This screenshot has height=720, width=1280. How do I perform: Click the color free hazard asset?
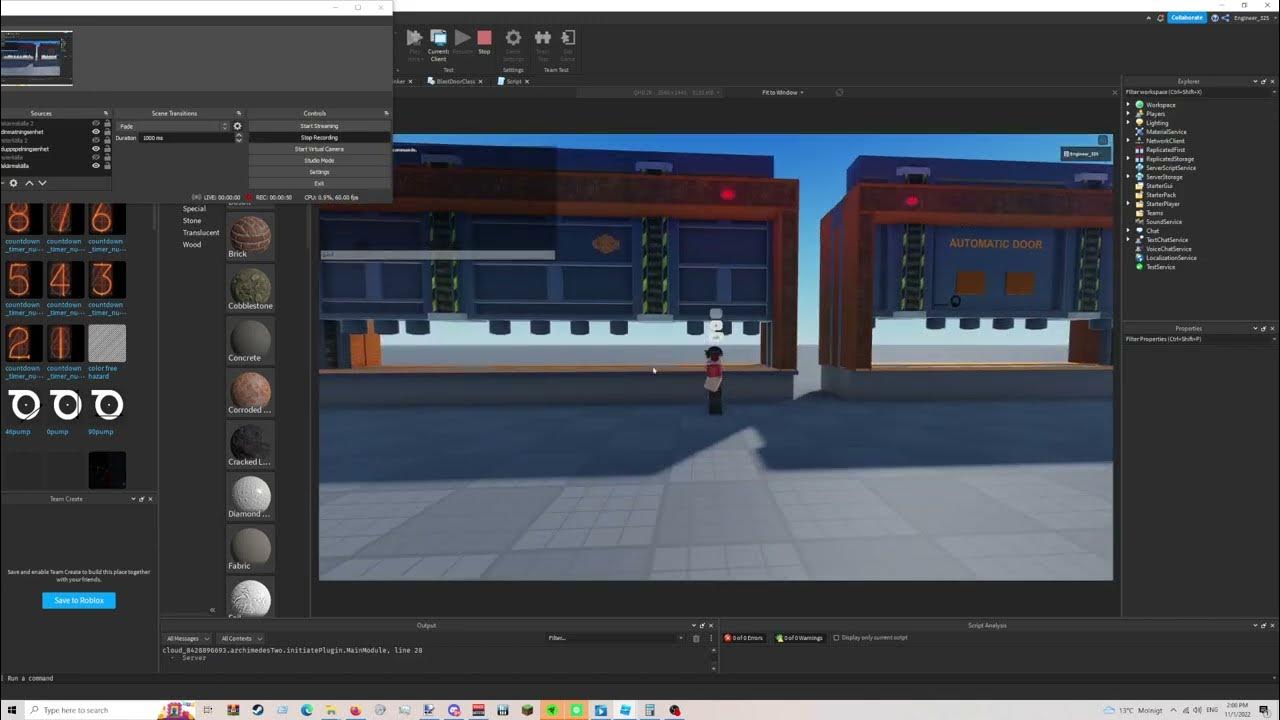106,350
